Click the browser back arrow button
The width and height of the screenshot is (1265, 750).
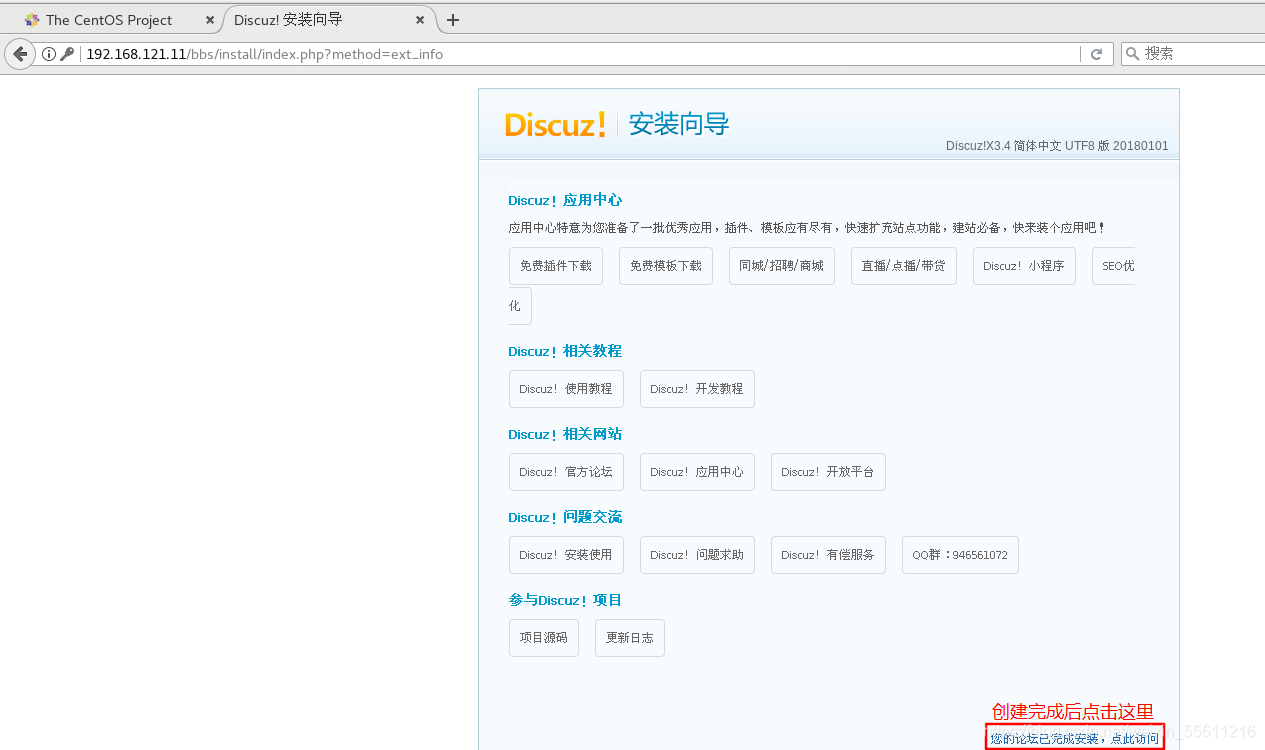pyautogui.click(x=19, y=54)
